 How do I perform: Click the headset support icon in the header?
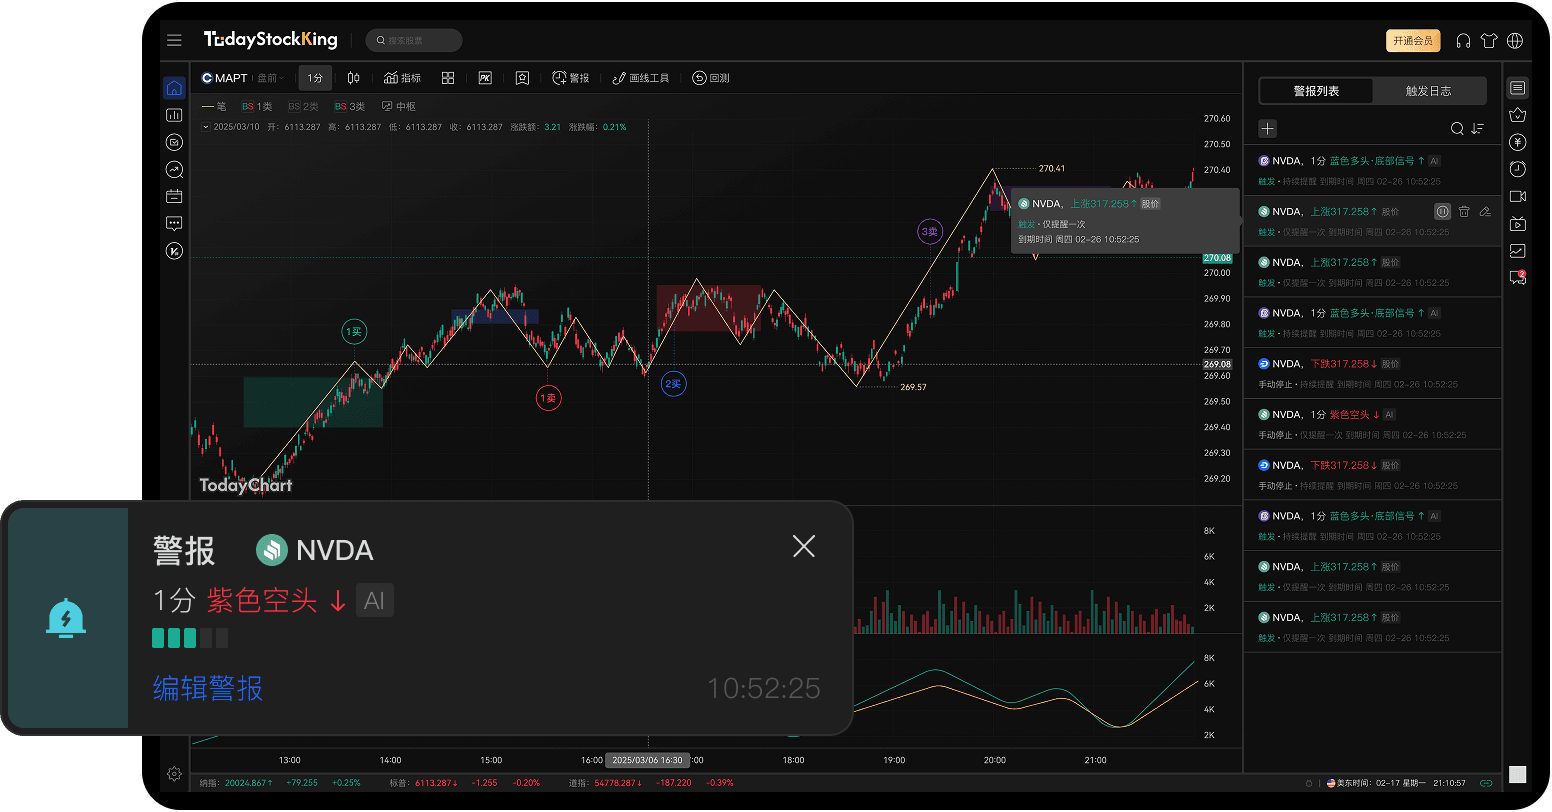[x=1463, y=41]
